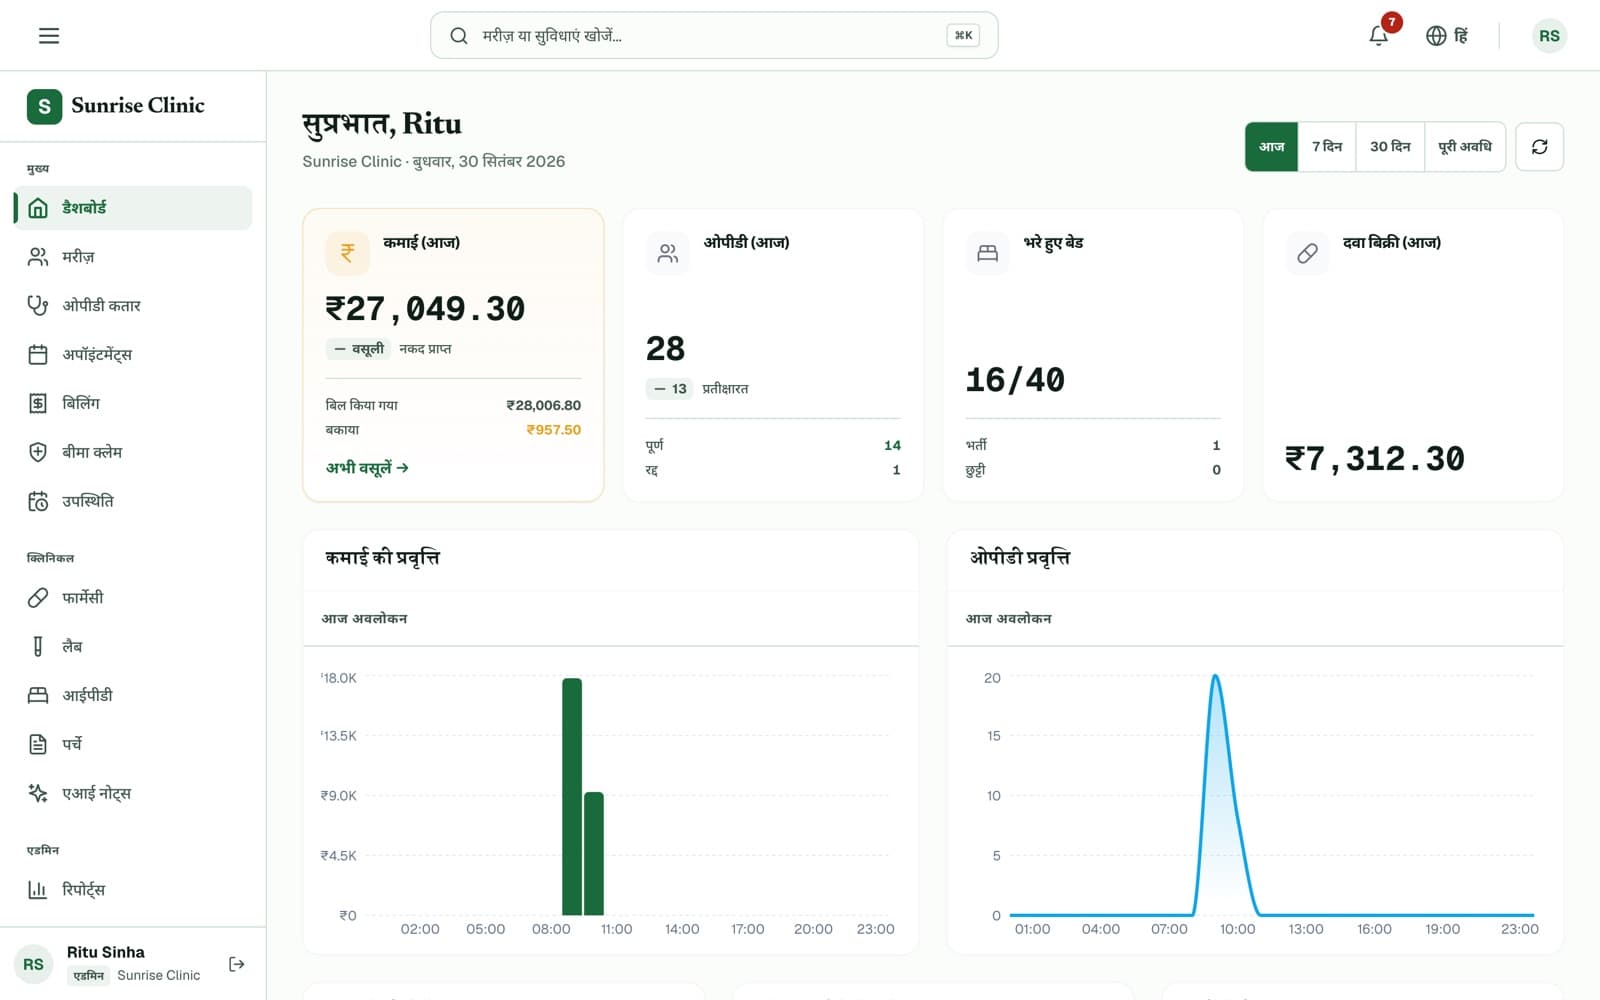Click the people icon on ओपीडी card

668,253
